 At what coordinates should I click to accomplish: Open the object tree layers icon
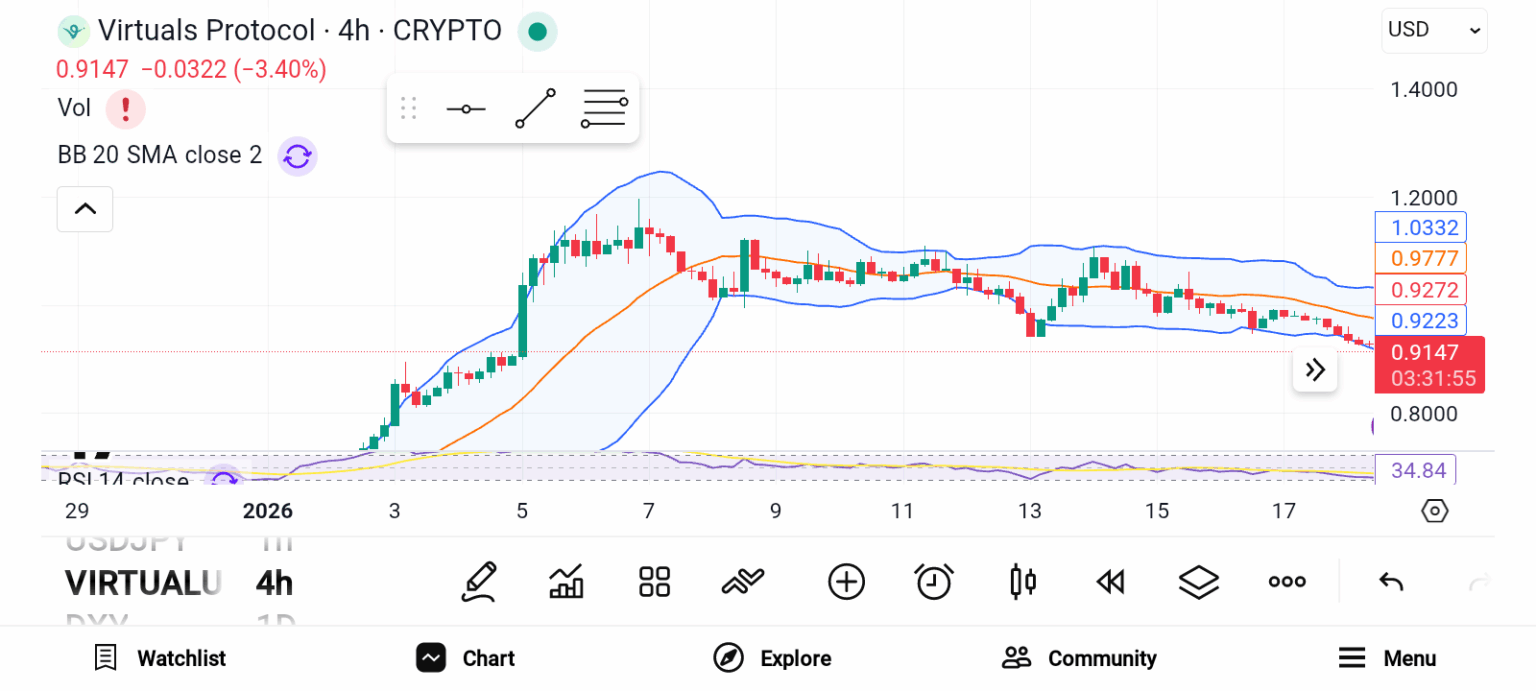(1198, 581)
